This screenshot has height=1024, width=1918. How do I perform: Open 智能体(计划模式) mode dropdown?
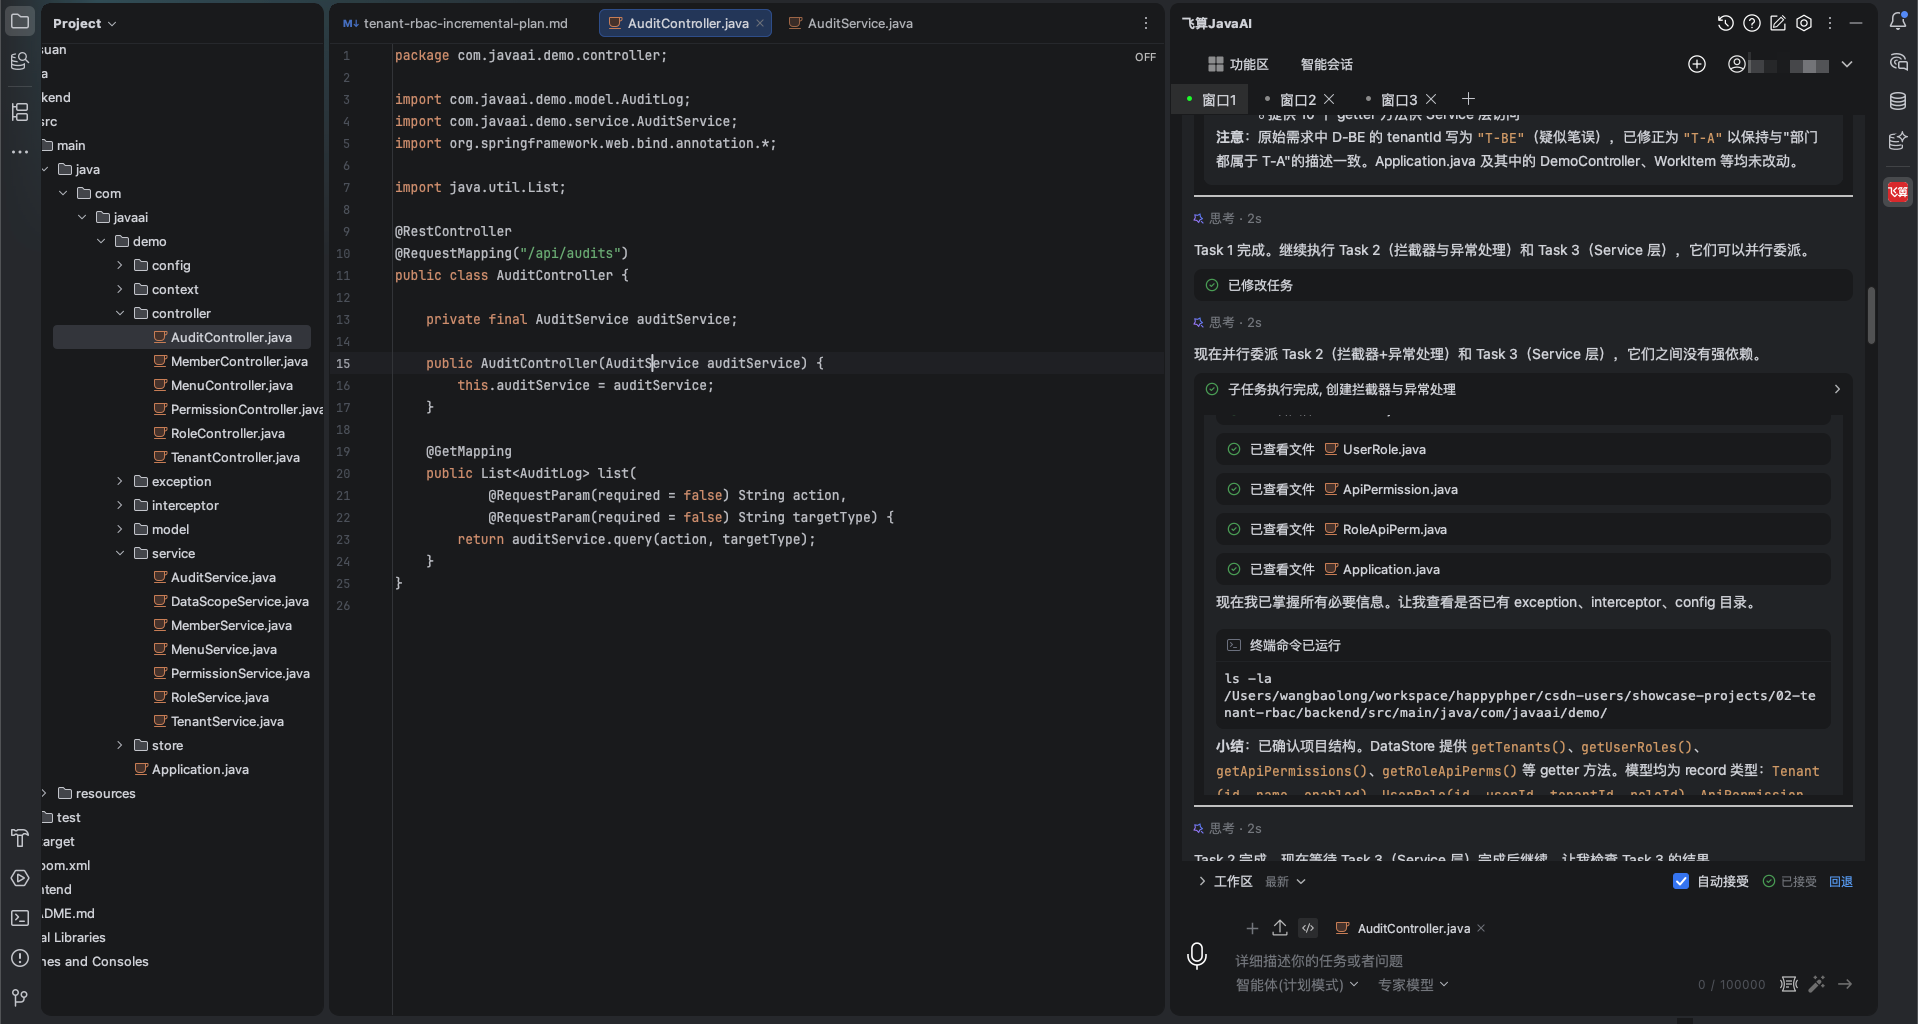[x=1297, y=985]
